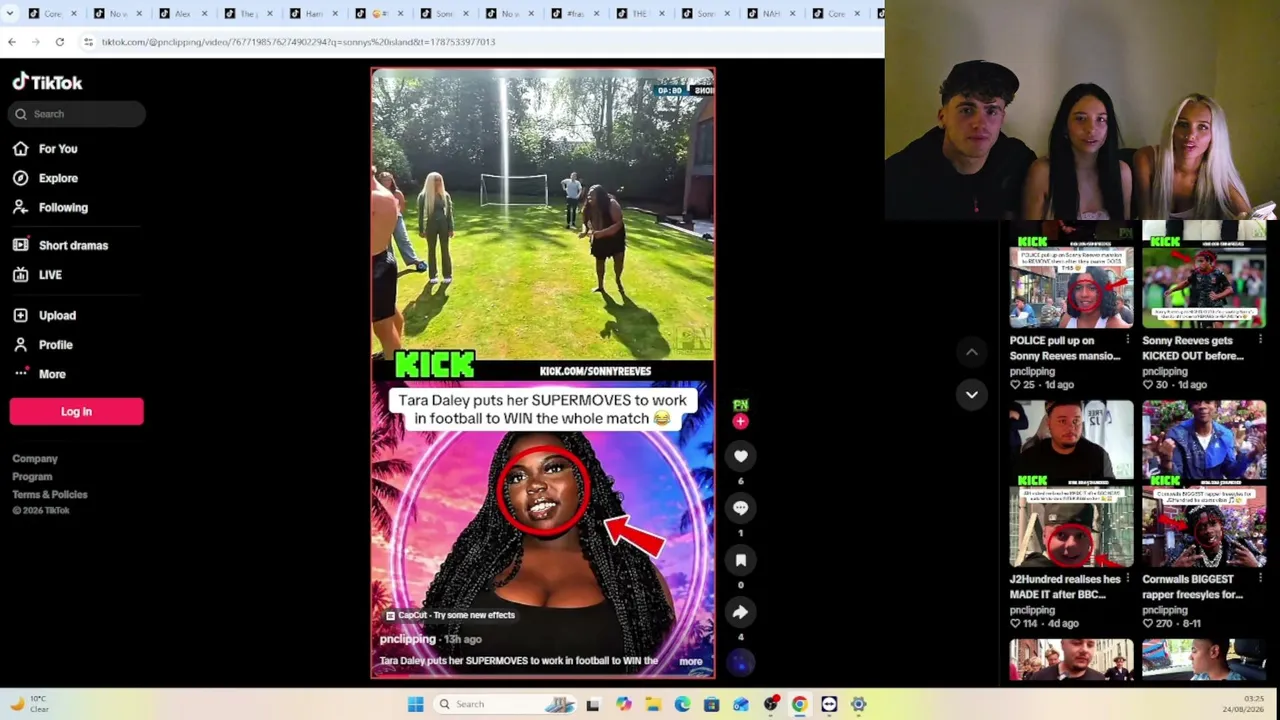
Task: Reload the TikTok page
Action: tap(60, 42)
